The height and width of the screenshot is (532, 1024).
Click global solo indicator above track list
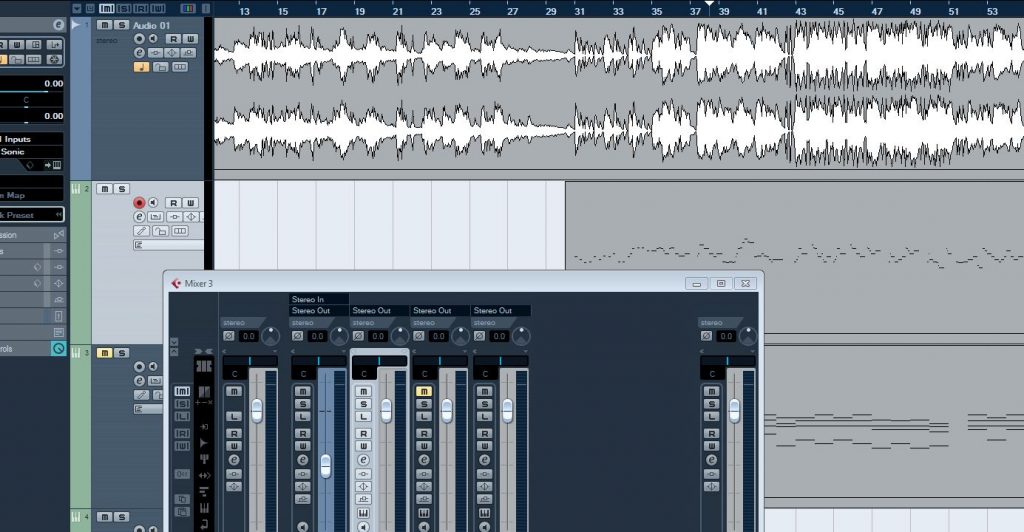(124, 8)
